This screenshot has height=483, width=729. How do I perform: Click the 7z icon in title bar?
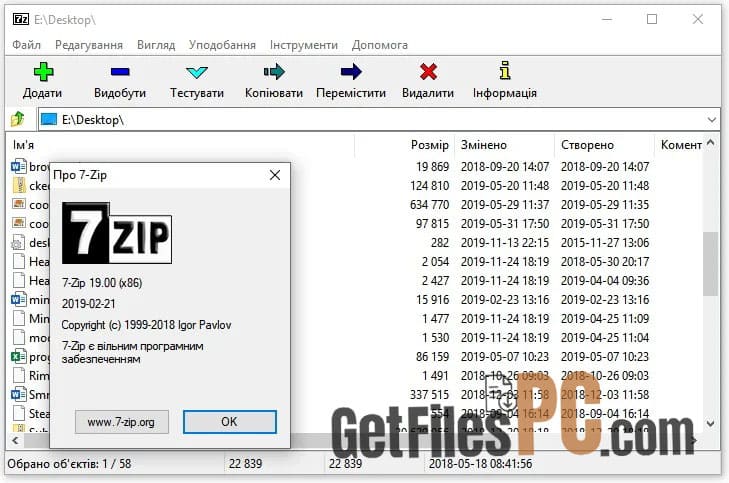click(x=20, y=19)
